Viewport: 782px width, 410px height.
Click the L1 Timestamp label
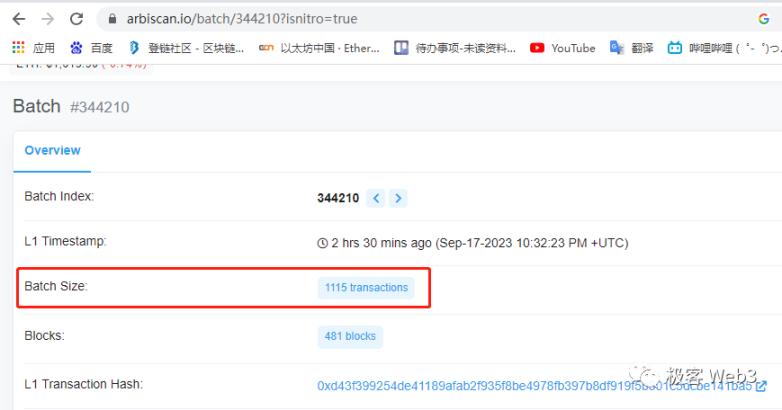[65, 241]
